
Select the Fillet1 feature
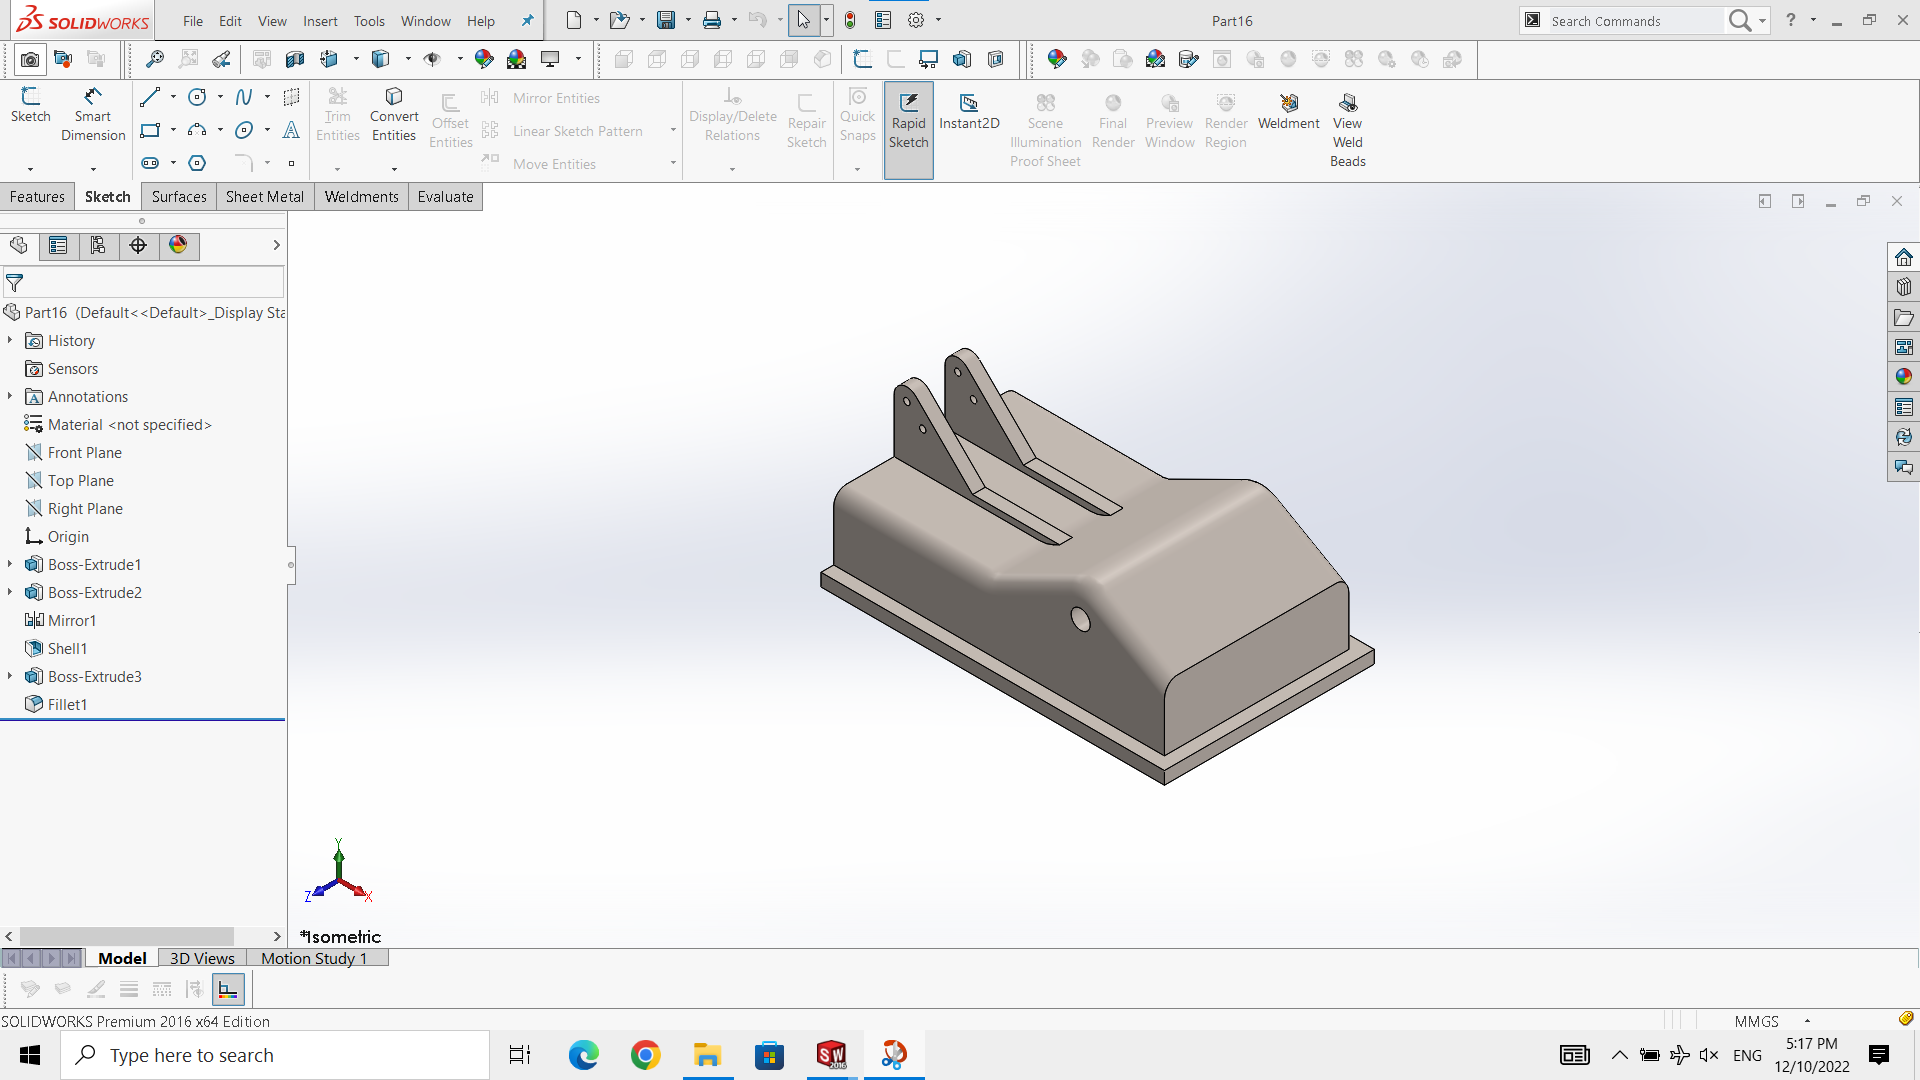(x=67, y=705)
